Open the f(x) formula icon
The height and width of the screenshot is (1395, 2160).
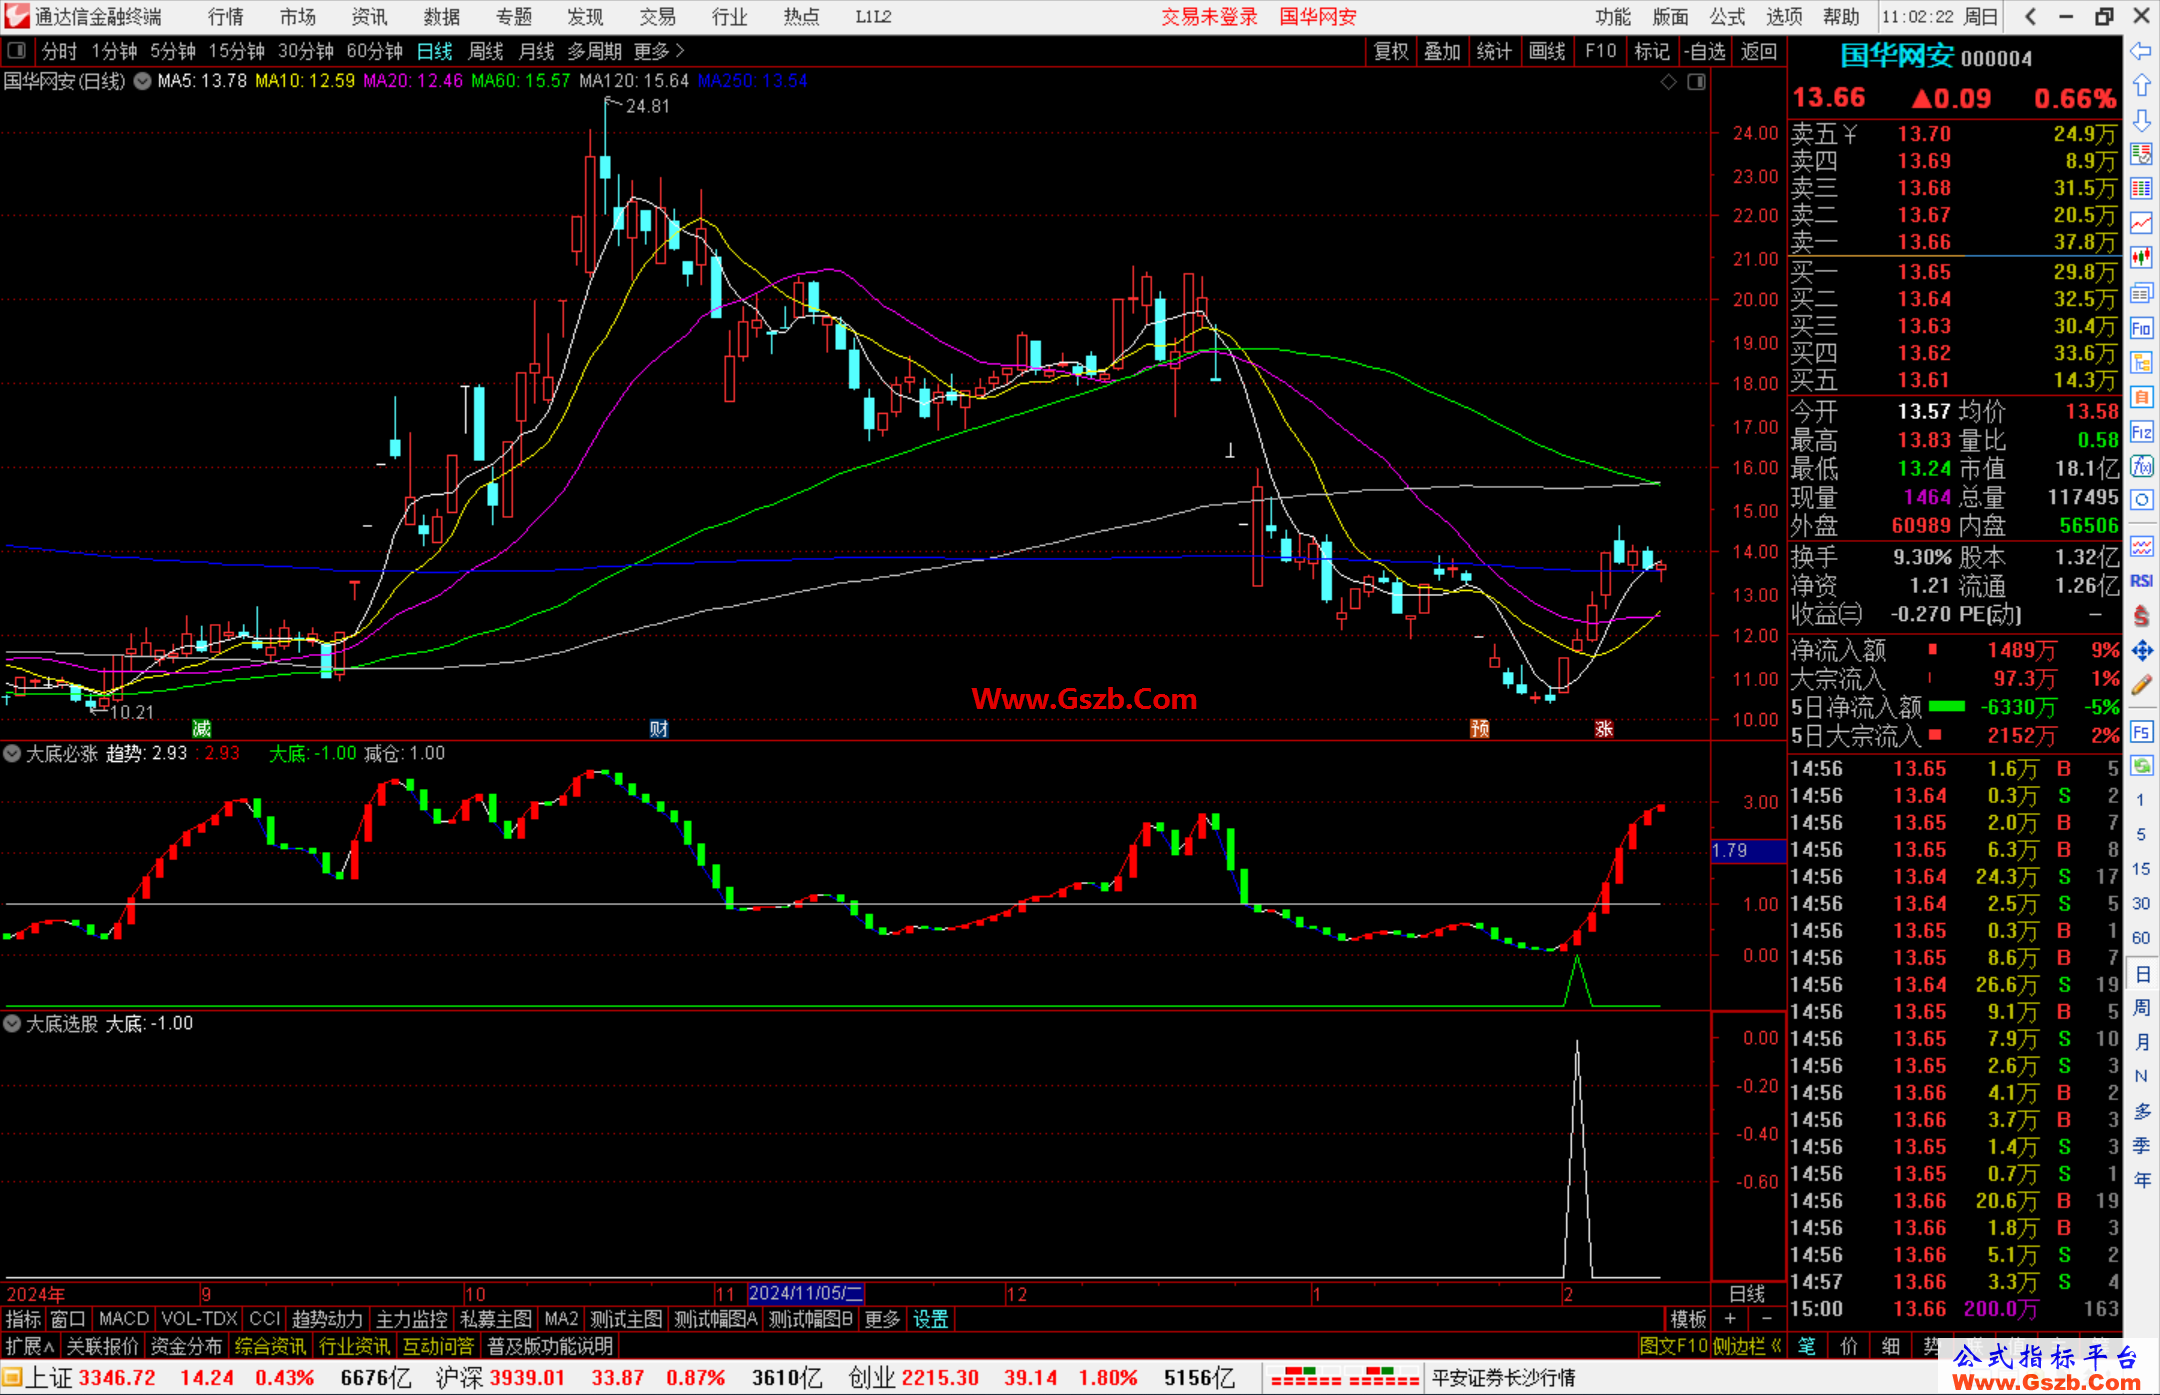pyautogui.click(x=2141, y=466)
